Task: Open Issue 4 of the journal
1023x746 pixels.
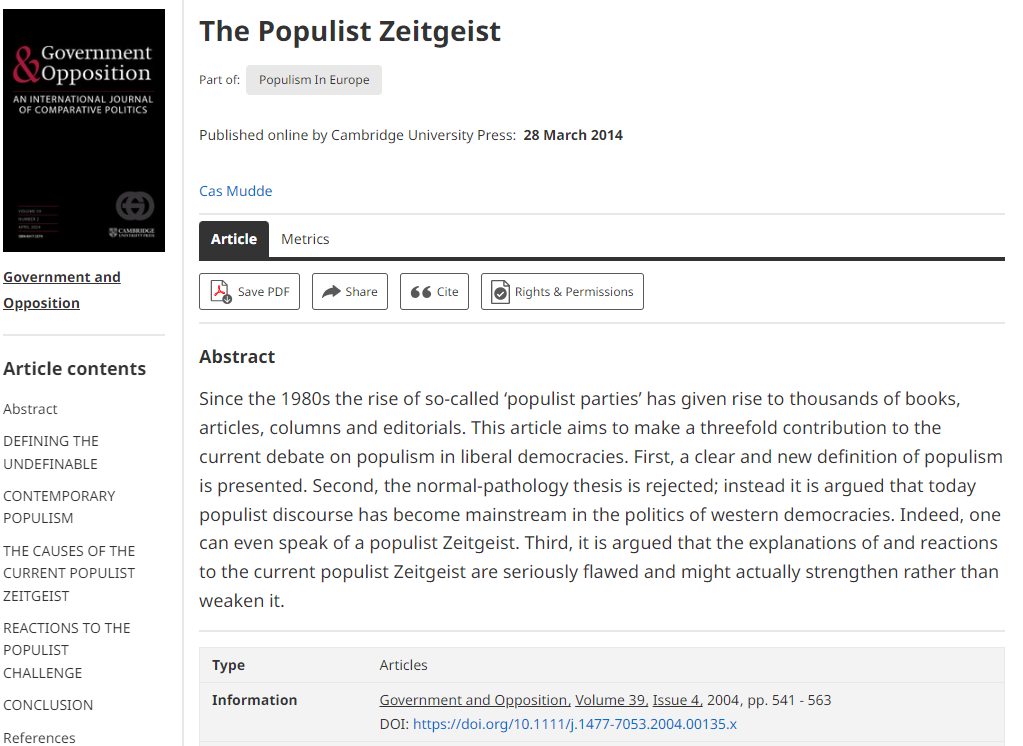Action: point(676,699)
